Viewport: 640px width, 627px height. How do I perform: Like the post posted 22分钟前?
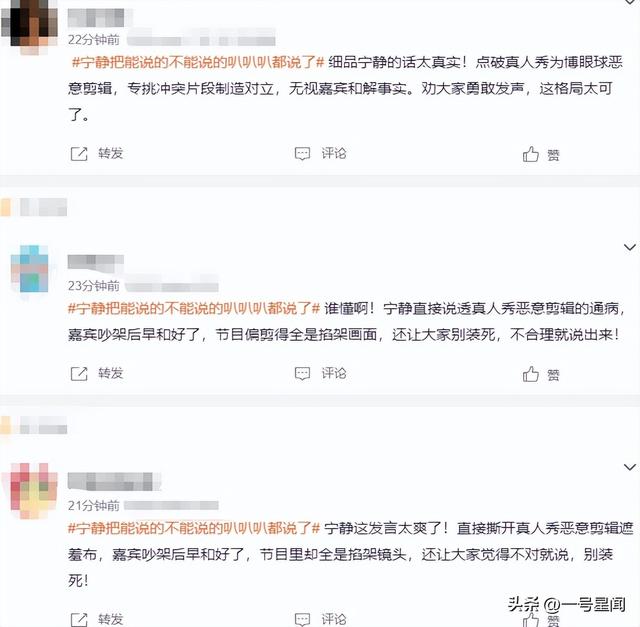pos(531,154)
